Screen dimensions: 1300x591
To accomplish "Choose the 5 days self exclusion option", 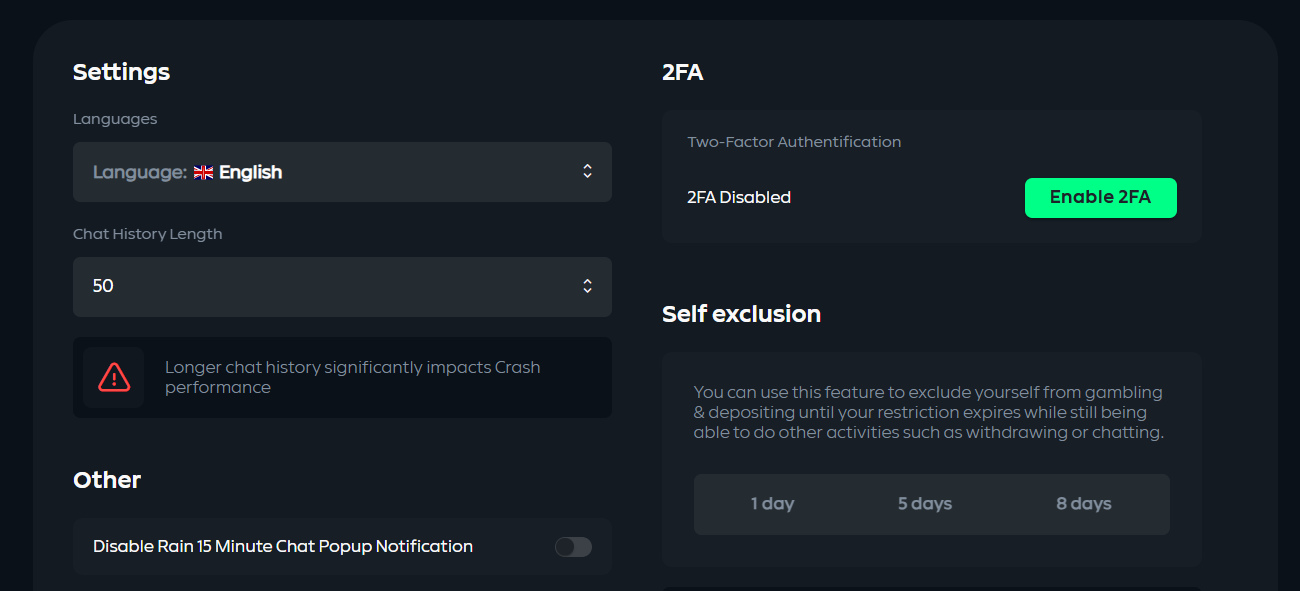I will 924,504.
